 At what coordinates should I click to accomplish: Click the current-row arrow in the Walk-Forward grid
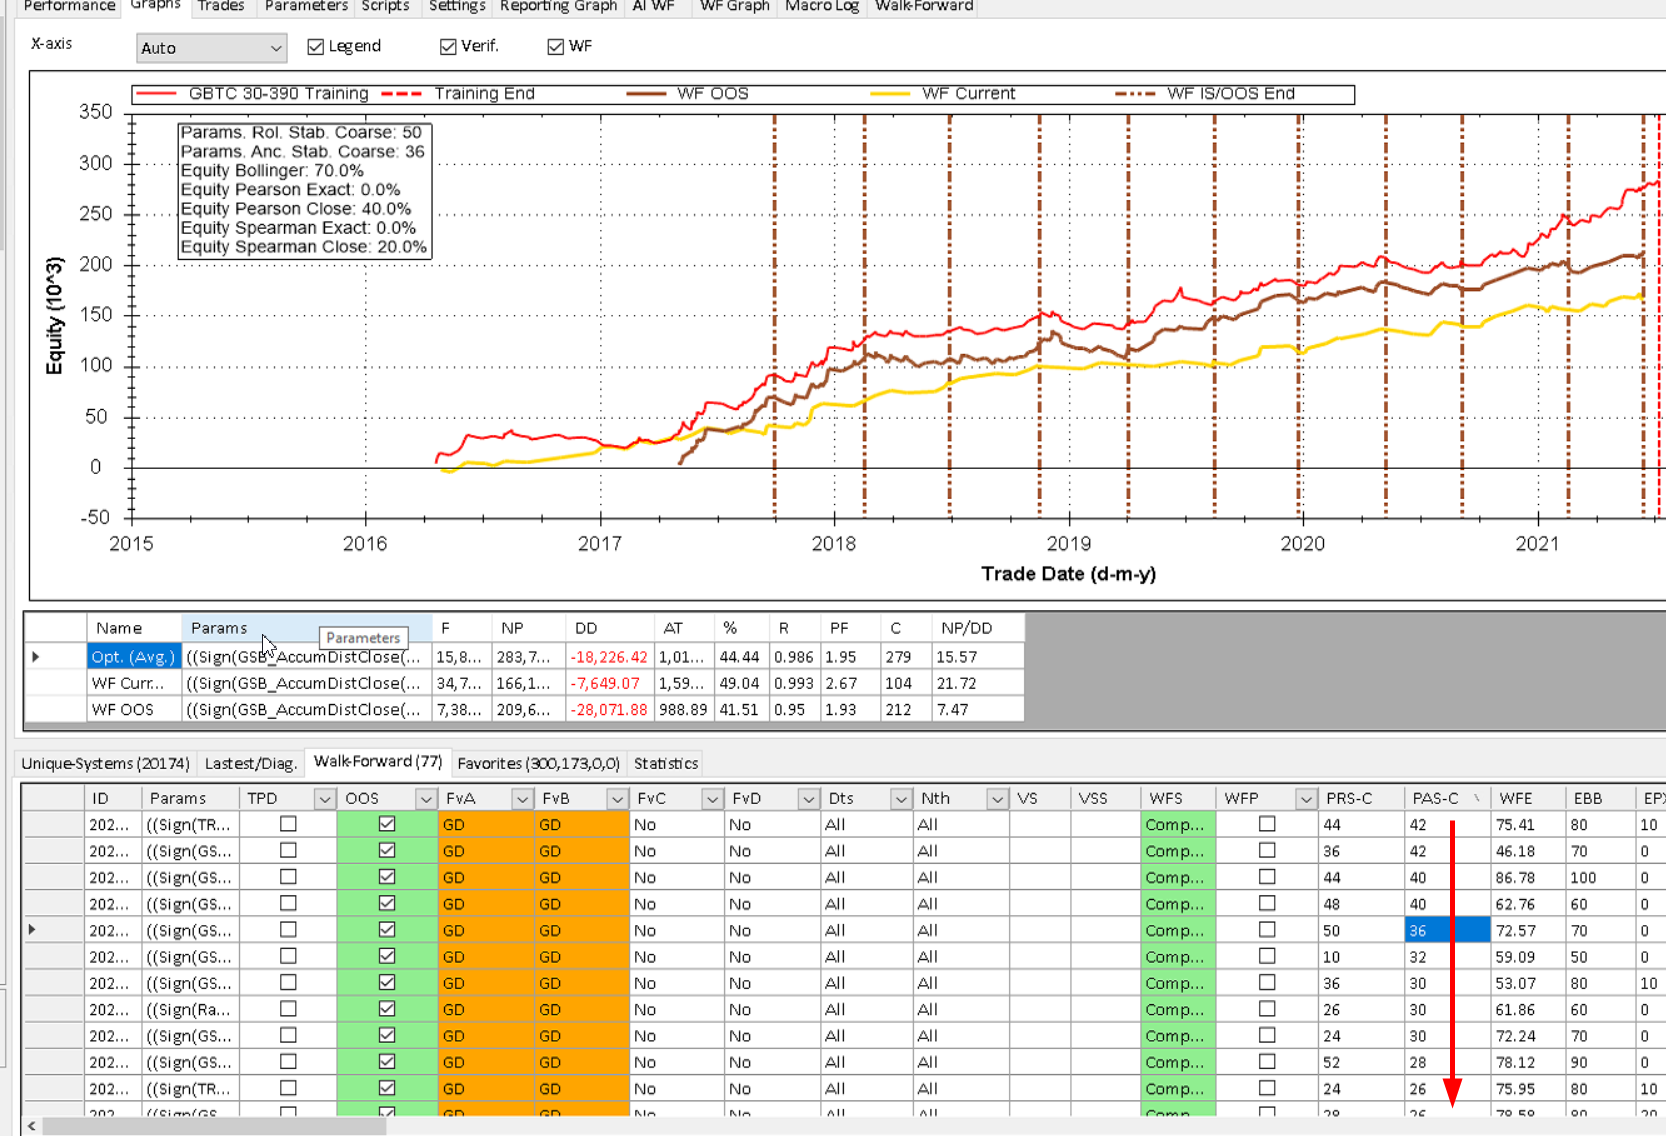pyautogui.click(x=32, y=930)
